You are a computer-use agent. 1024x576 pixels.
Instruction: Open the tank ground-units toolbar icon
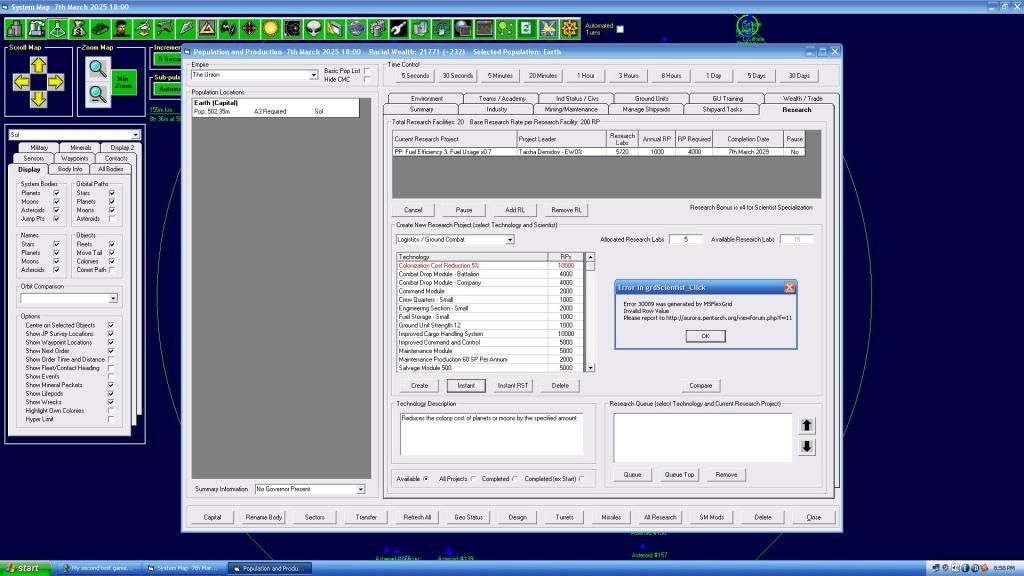[x=100, y=29]
